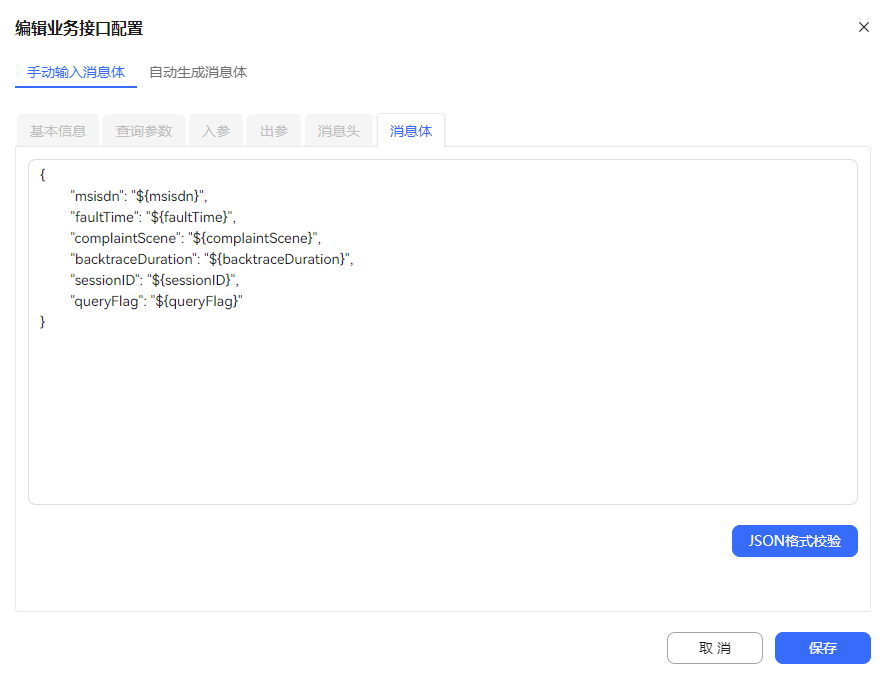The height and width of the screenshot is (679, 883).
Task: Open the 消息头 tab
Action: coord(338,131)
